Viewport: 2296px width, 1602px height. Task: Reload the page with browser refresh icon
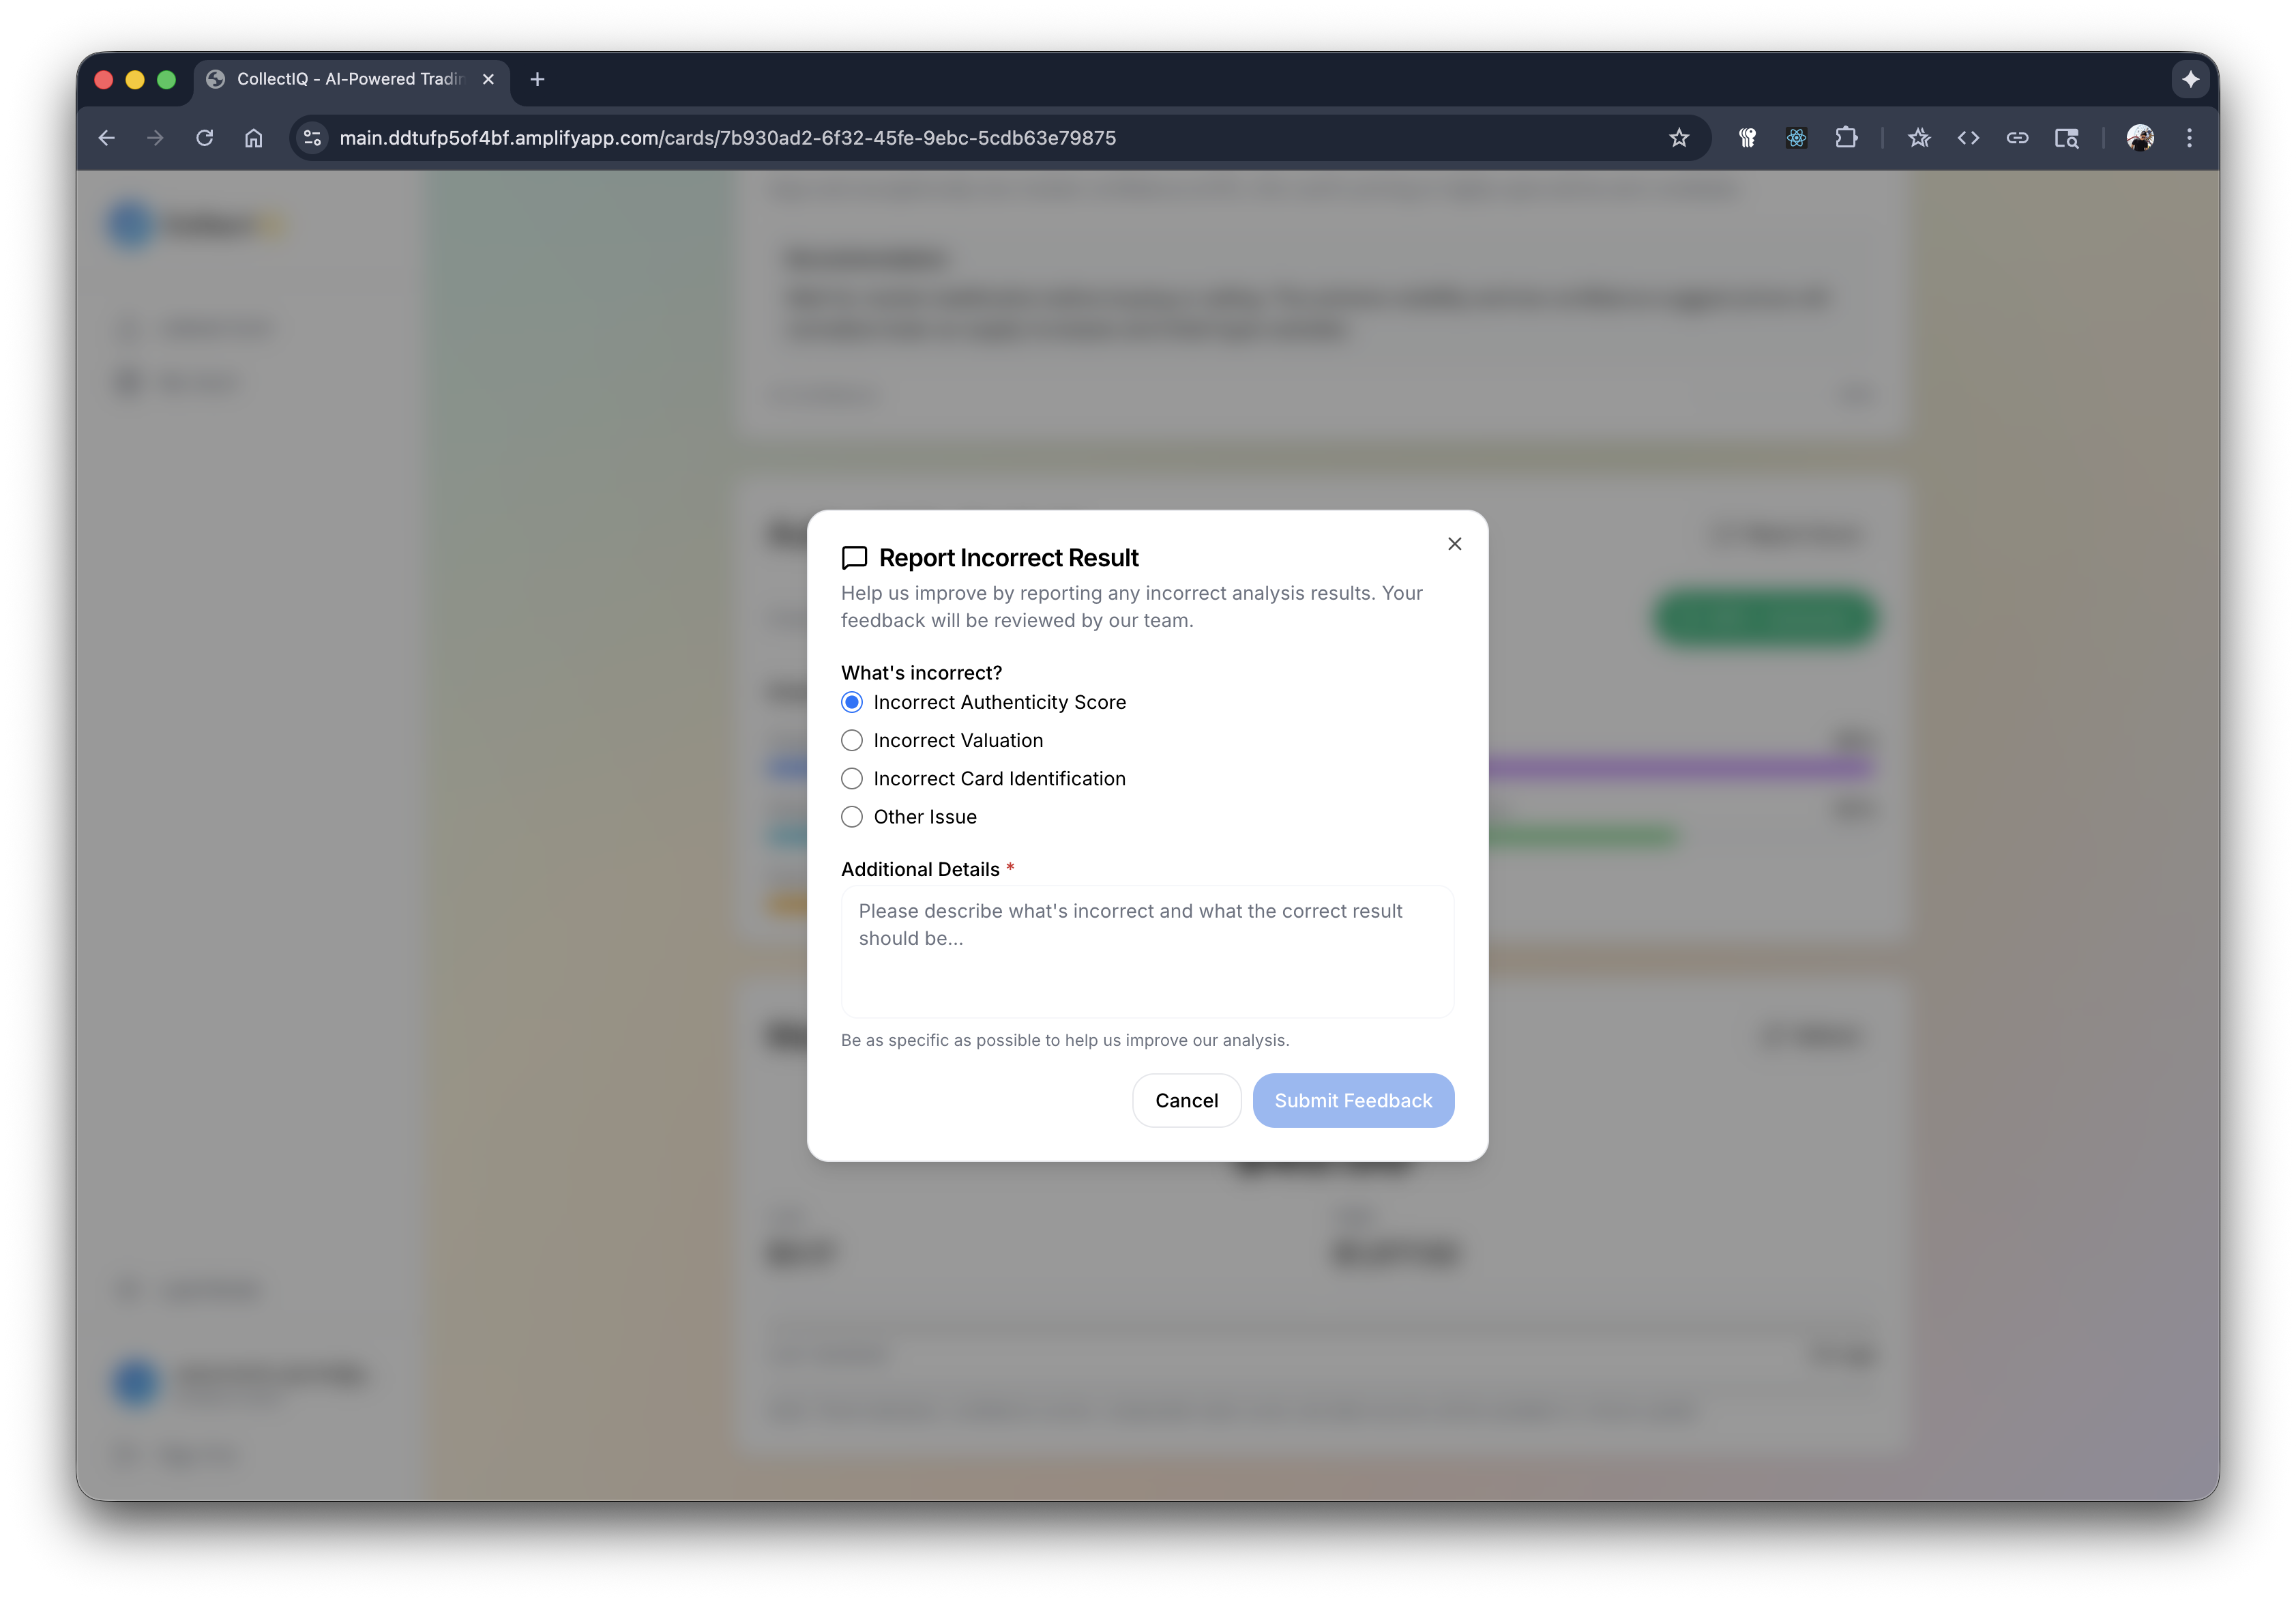[205, 138]
